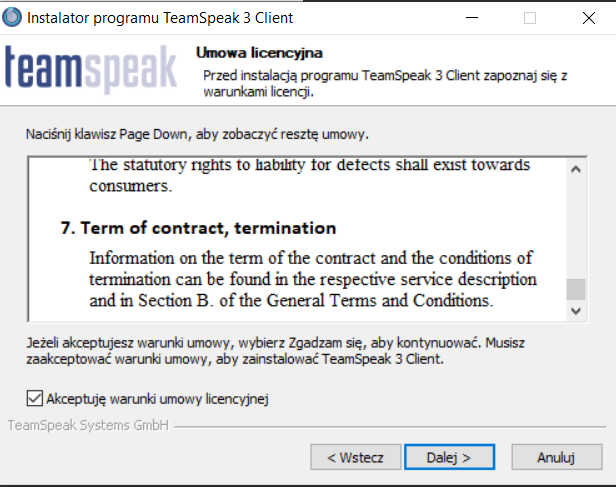Screen dimensions: 616x487
Task: Click the Page Down instruction text
Action: click(x=197, y=133)
